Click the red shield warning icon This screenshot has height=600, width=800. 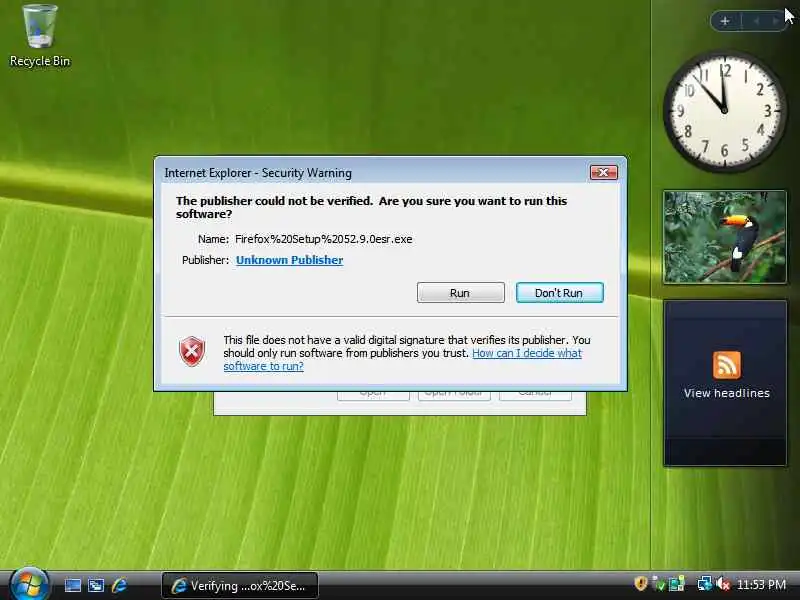pos(192,351)
